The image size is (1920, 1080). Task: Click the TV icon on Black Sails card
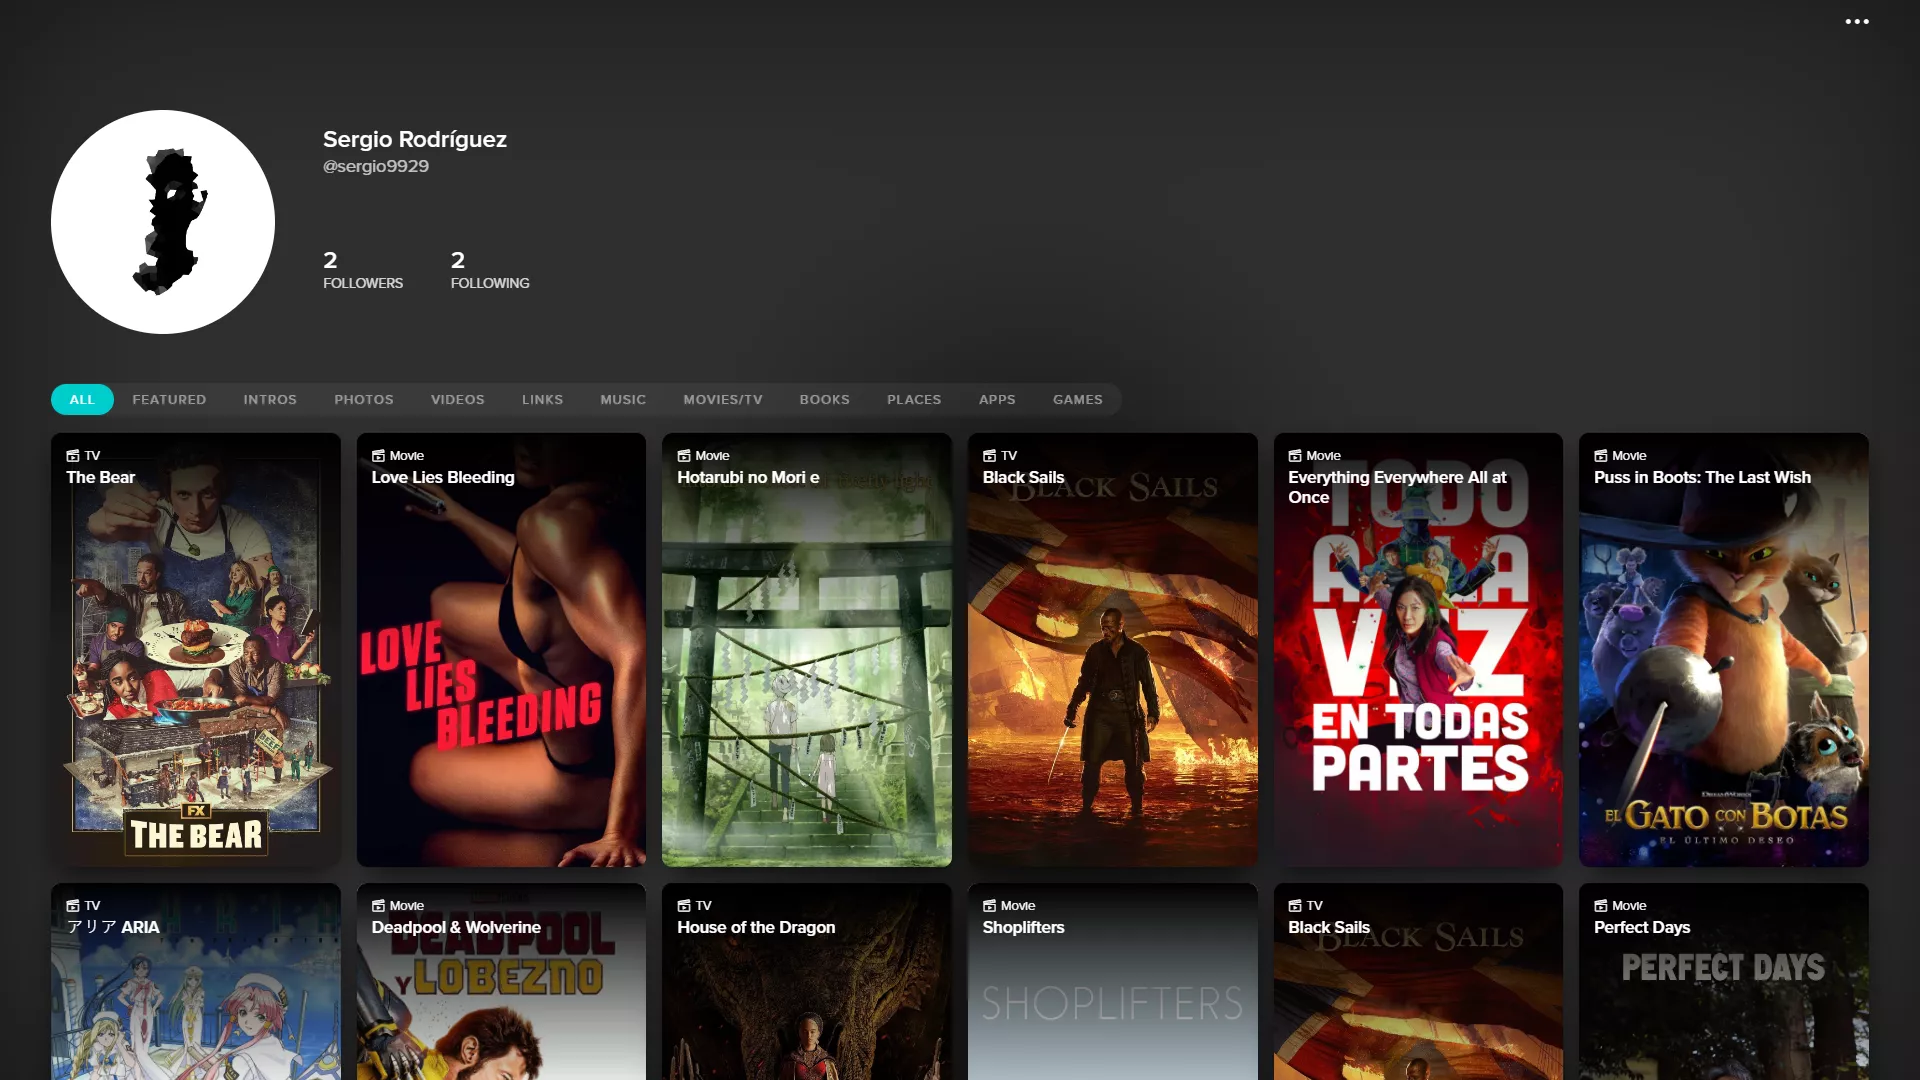991,455
